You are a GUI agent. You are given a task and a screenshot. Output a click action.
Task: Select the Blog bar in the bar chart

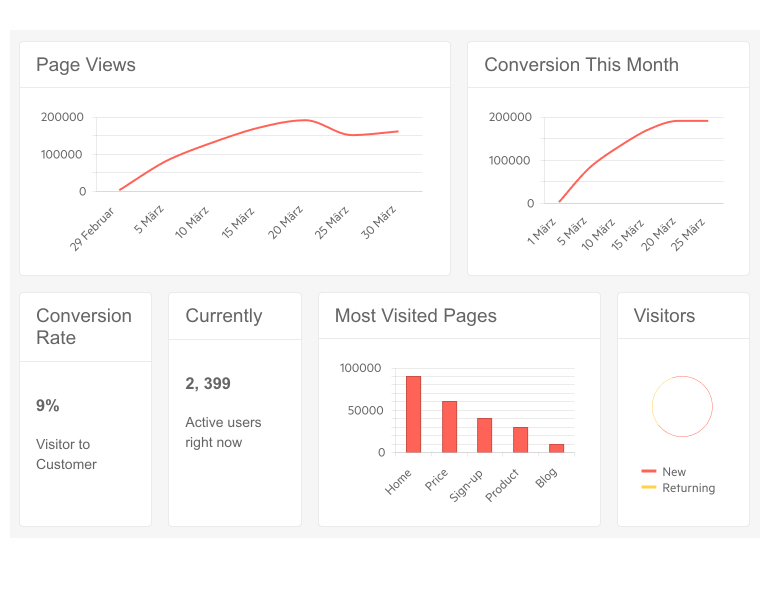click(x=556, y=448)
